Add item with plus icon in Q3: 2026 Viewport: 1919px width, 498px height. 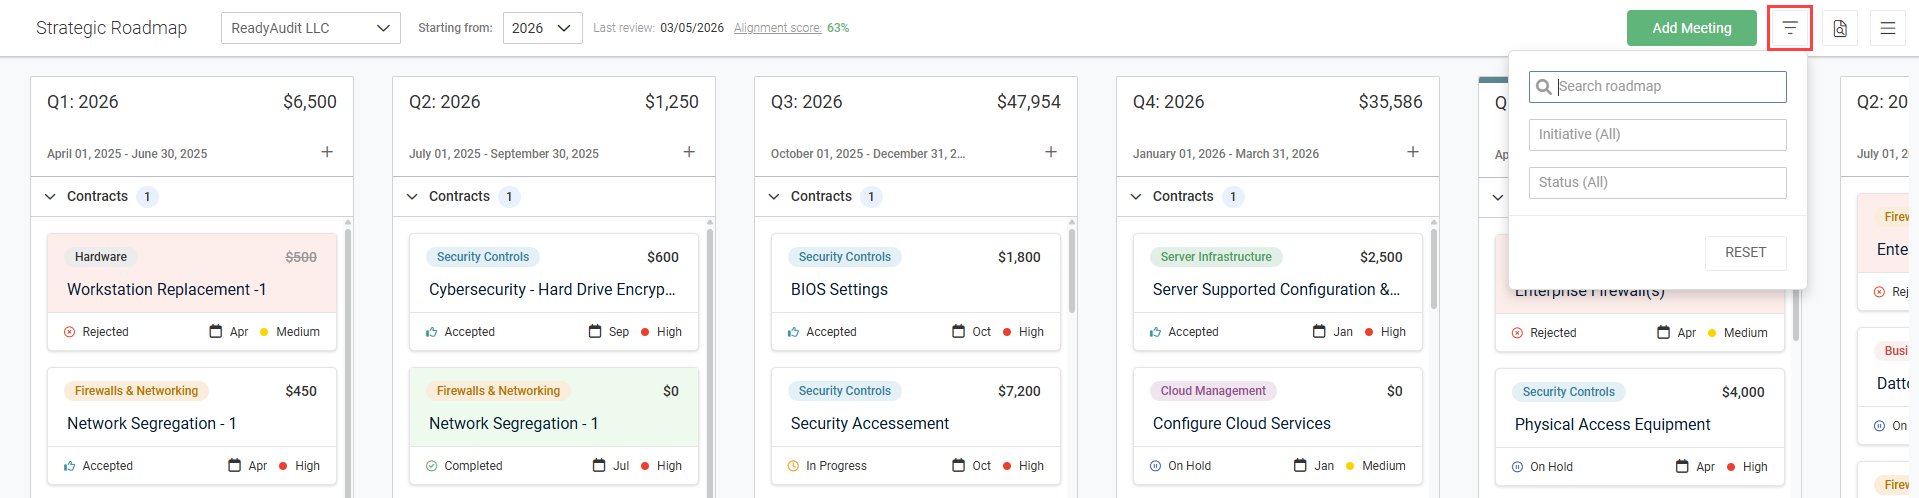1051,152
